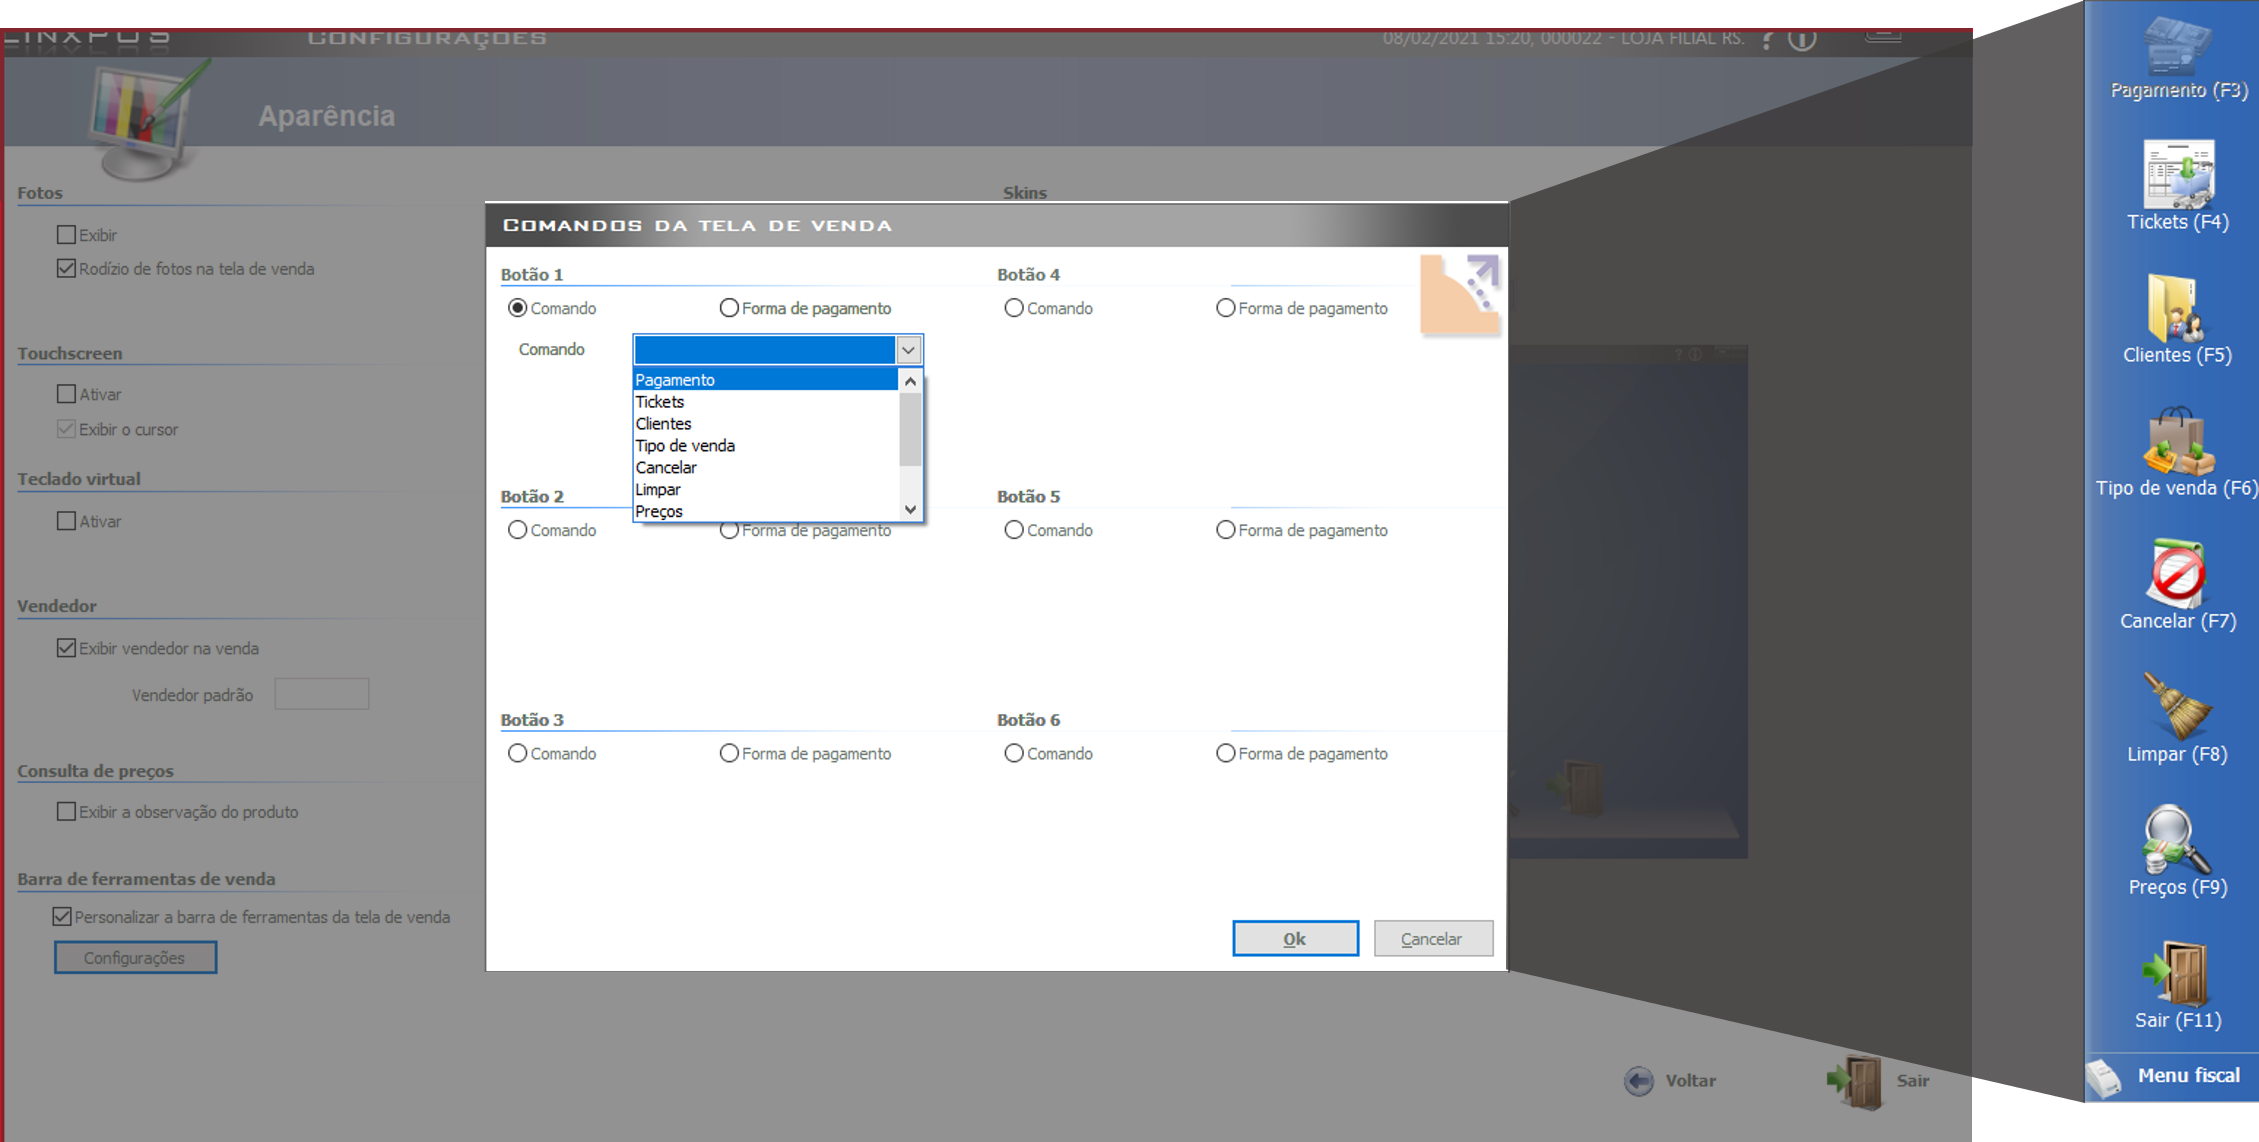Click the Sair (F11) door icon
The width and height of the screenshot is (2259, 1142).
click(x=2176, y=973)
